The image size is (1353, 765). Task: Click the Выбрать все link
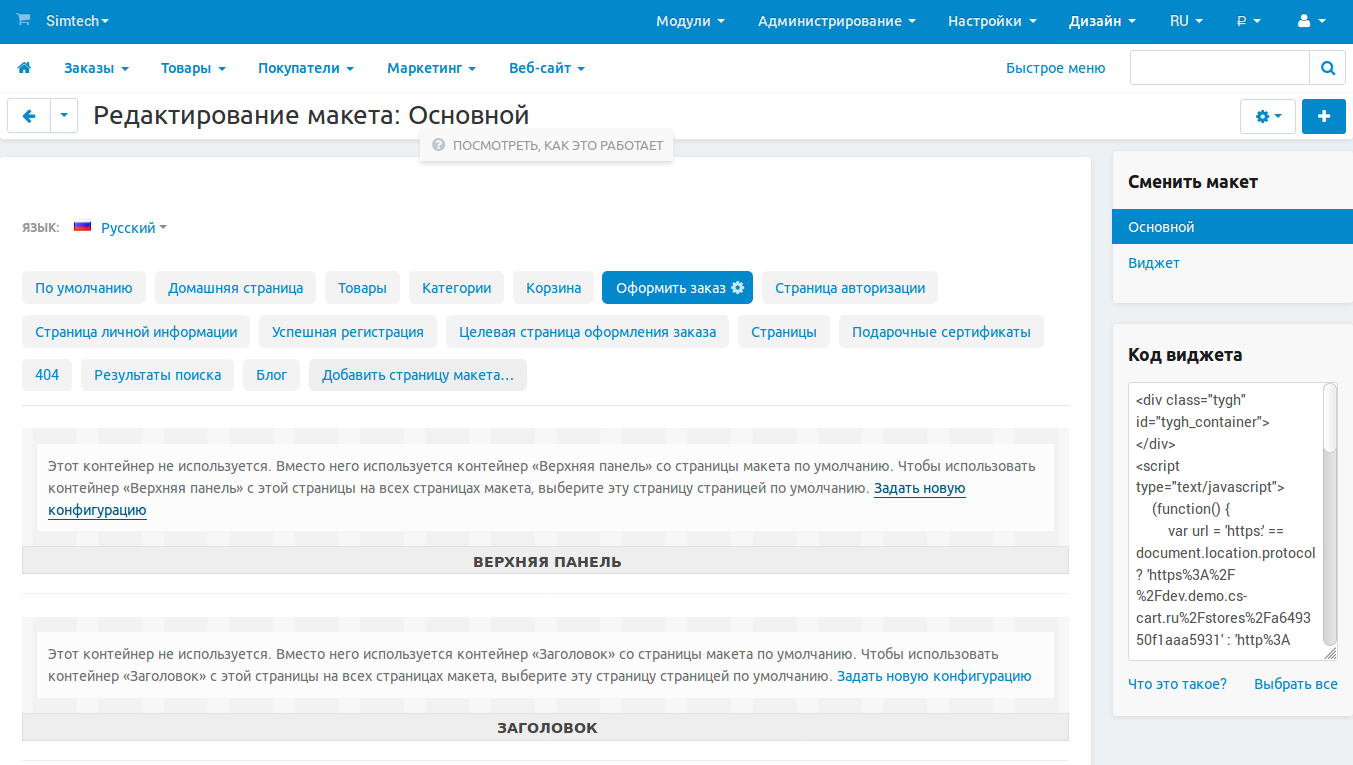tap(1295, 684)
